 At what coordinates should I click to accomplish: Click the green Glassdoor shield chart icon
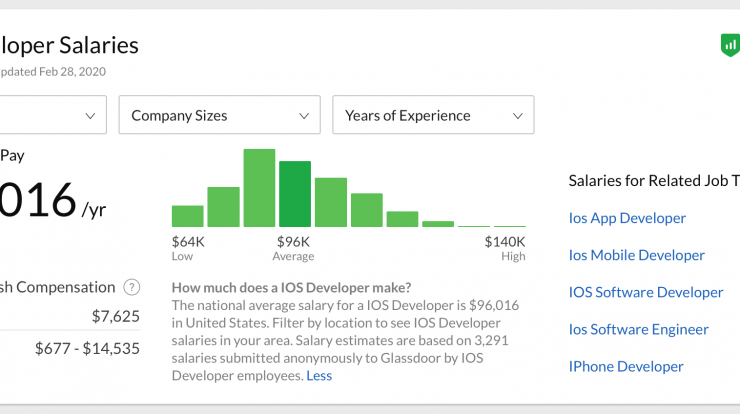[731, 45]
